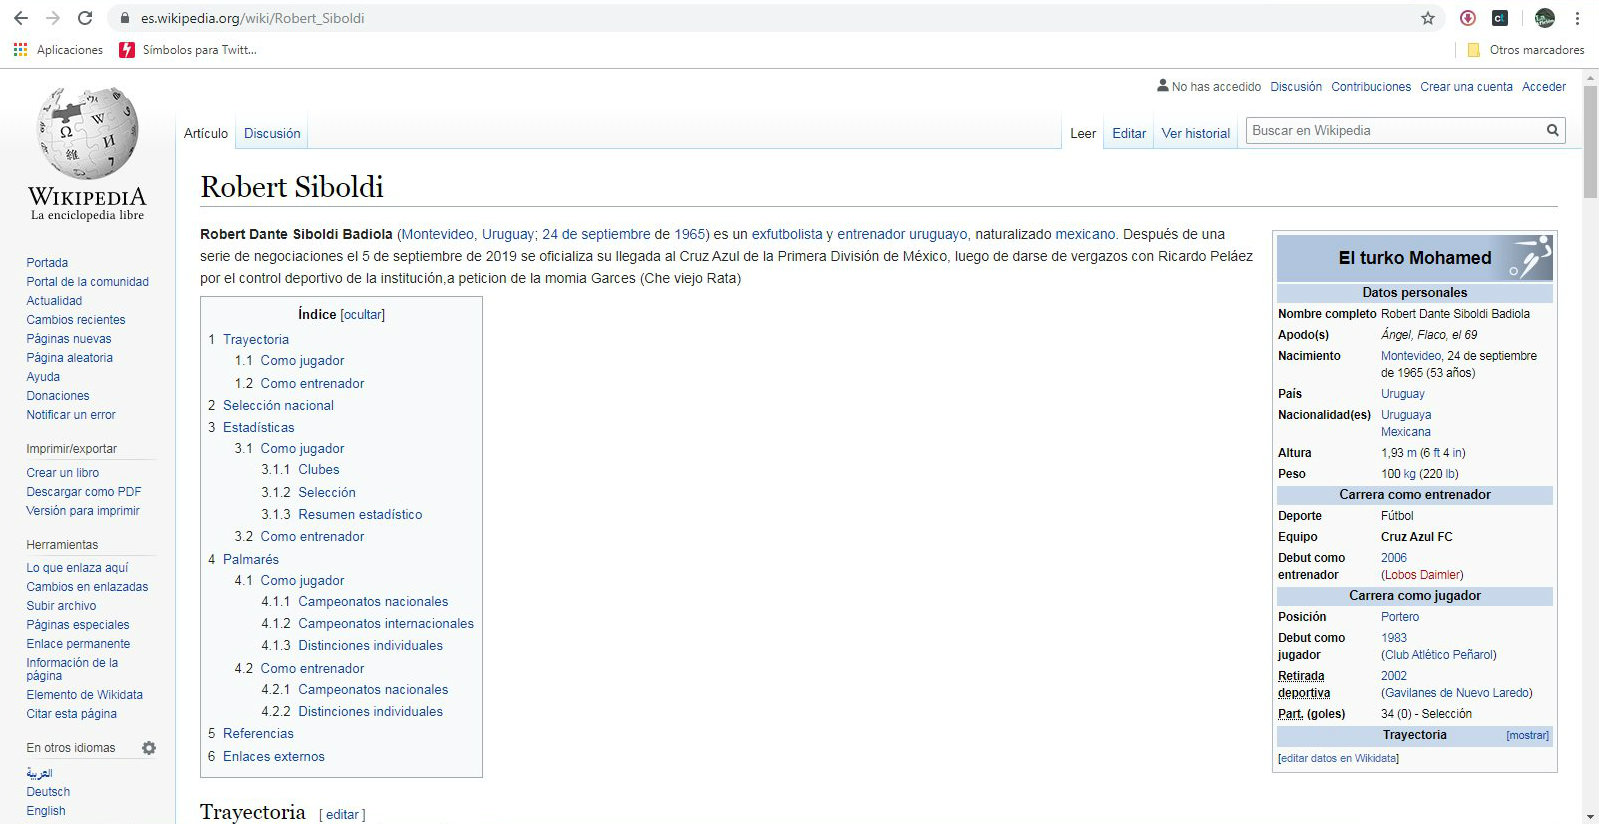1599x824 pixels.
Task: Open language settings gear icon
Action: pos(149,748)
